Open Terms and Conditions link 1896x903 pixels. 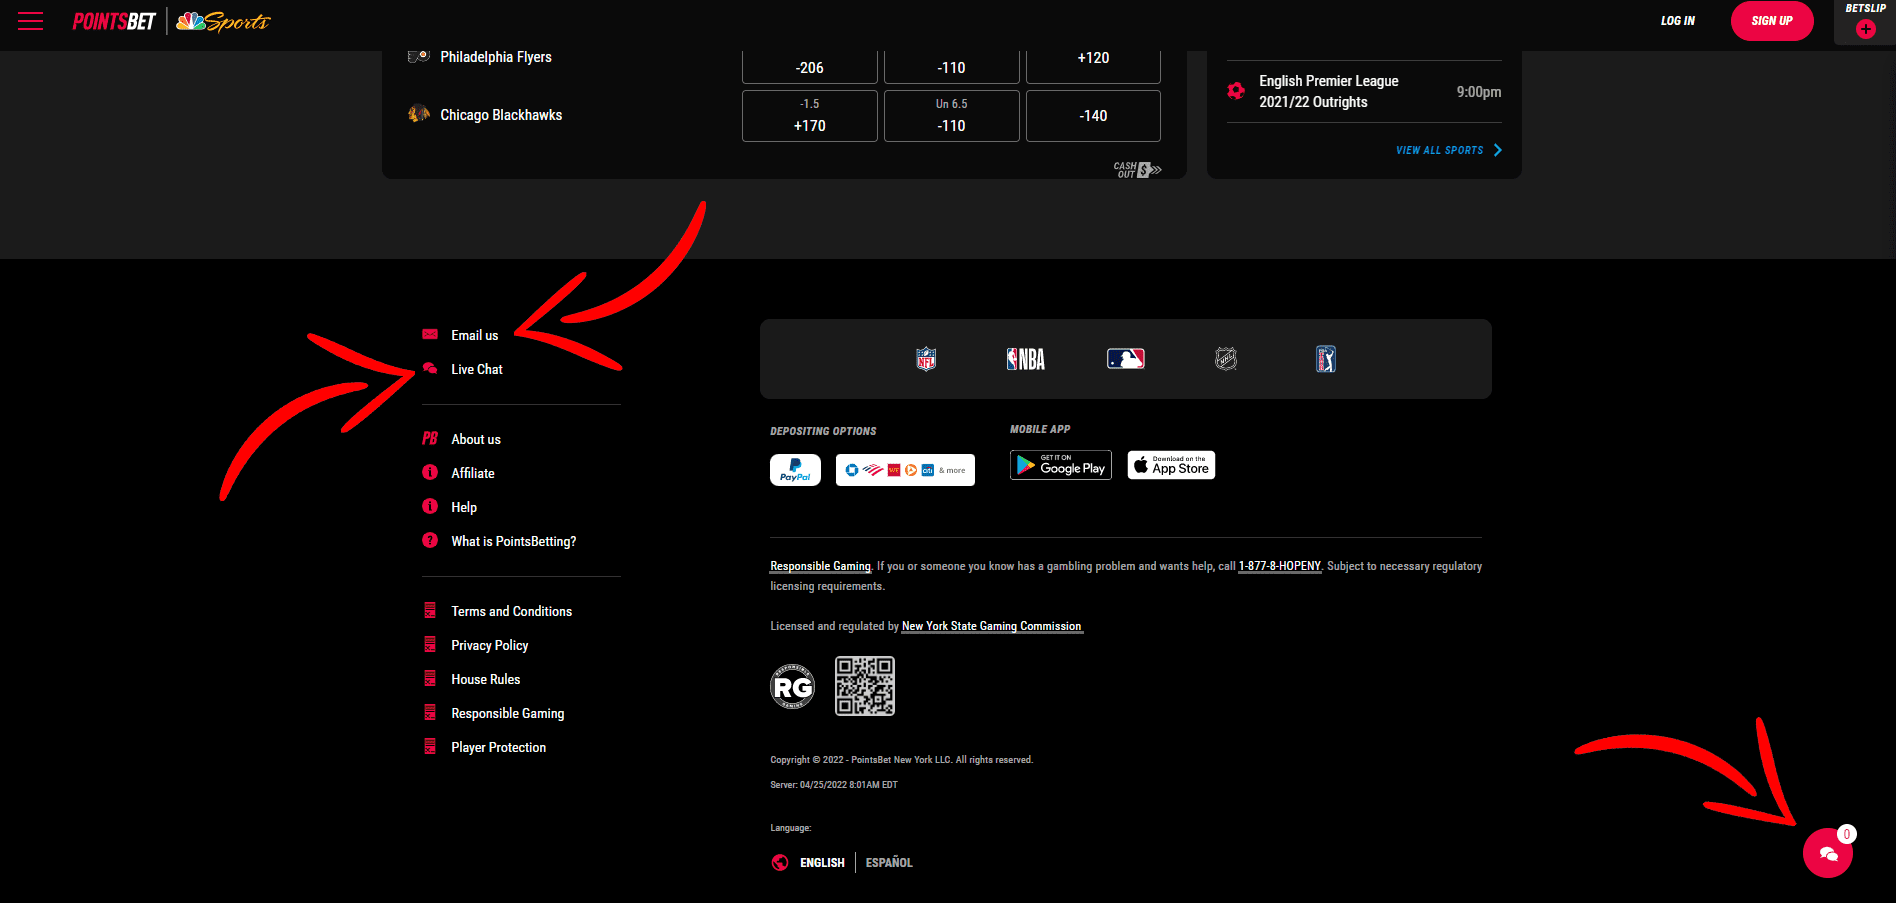512,611
